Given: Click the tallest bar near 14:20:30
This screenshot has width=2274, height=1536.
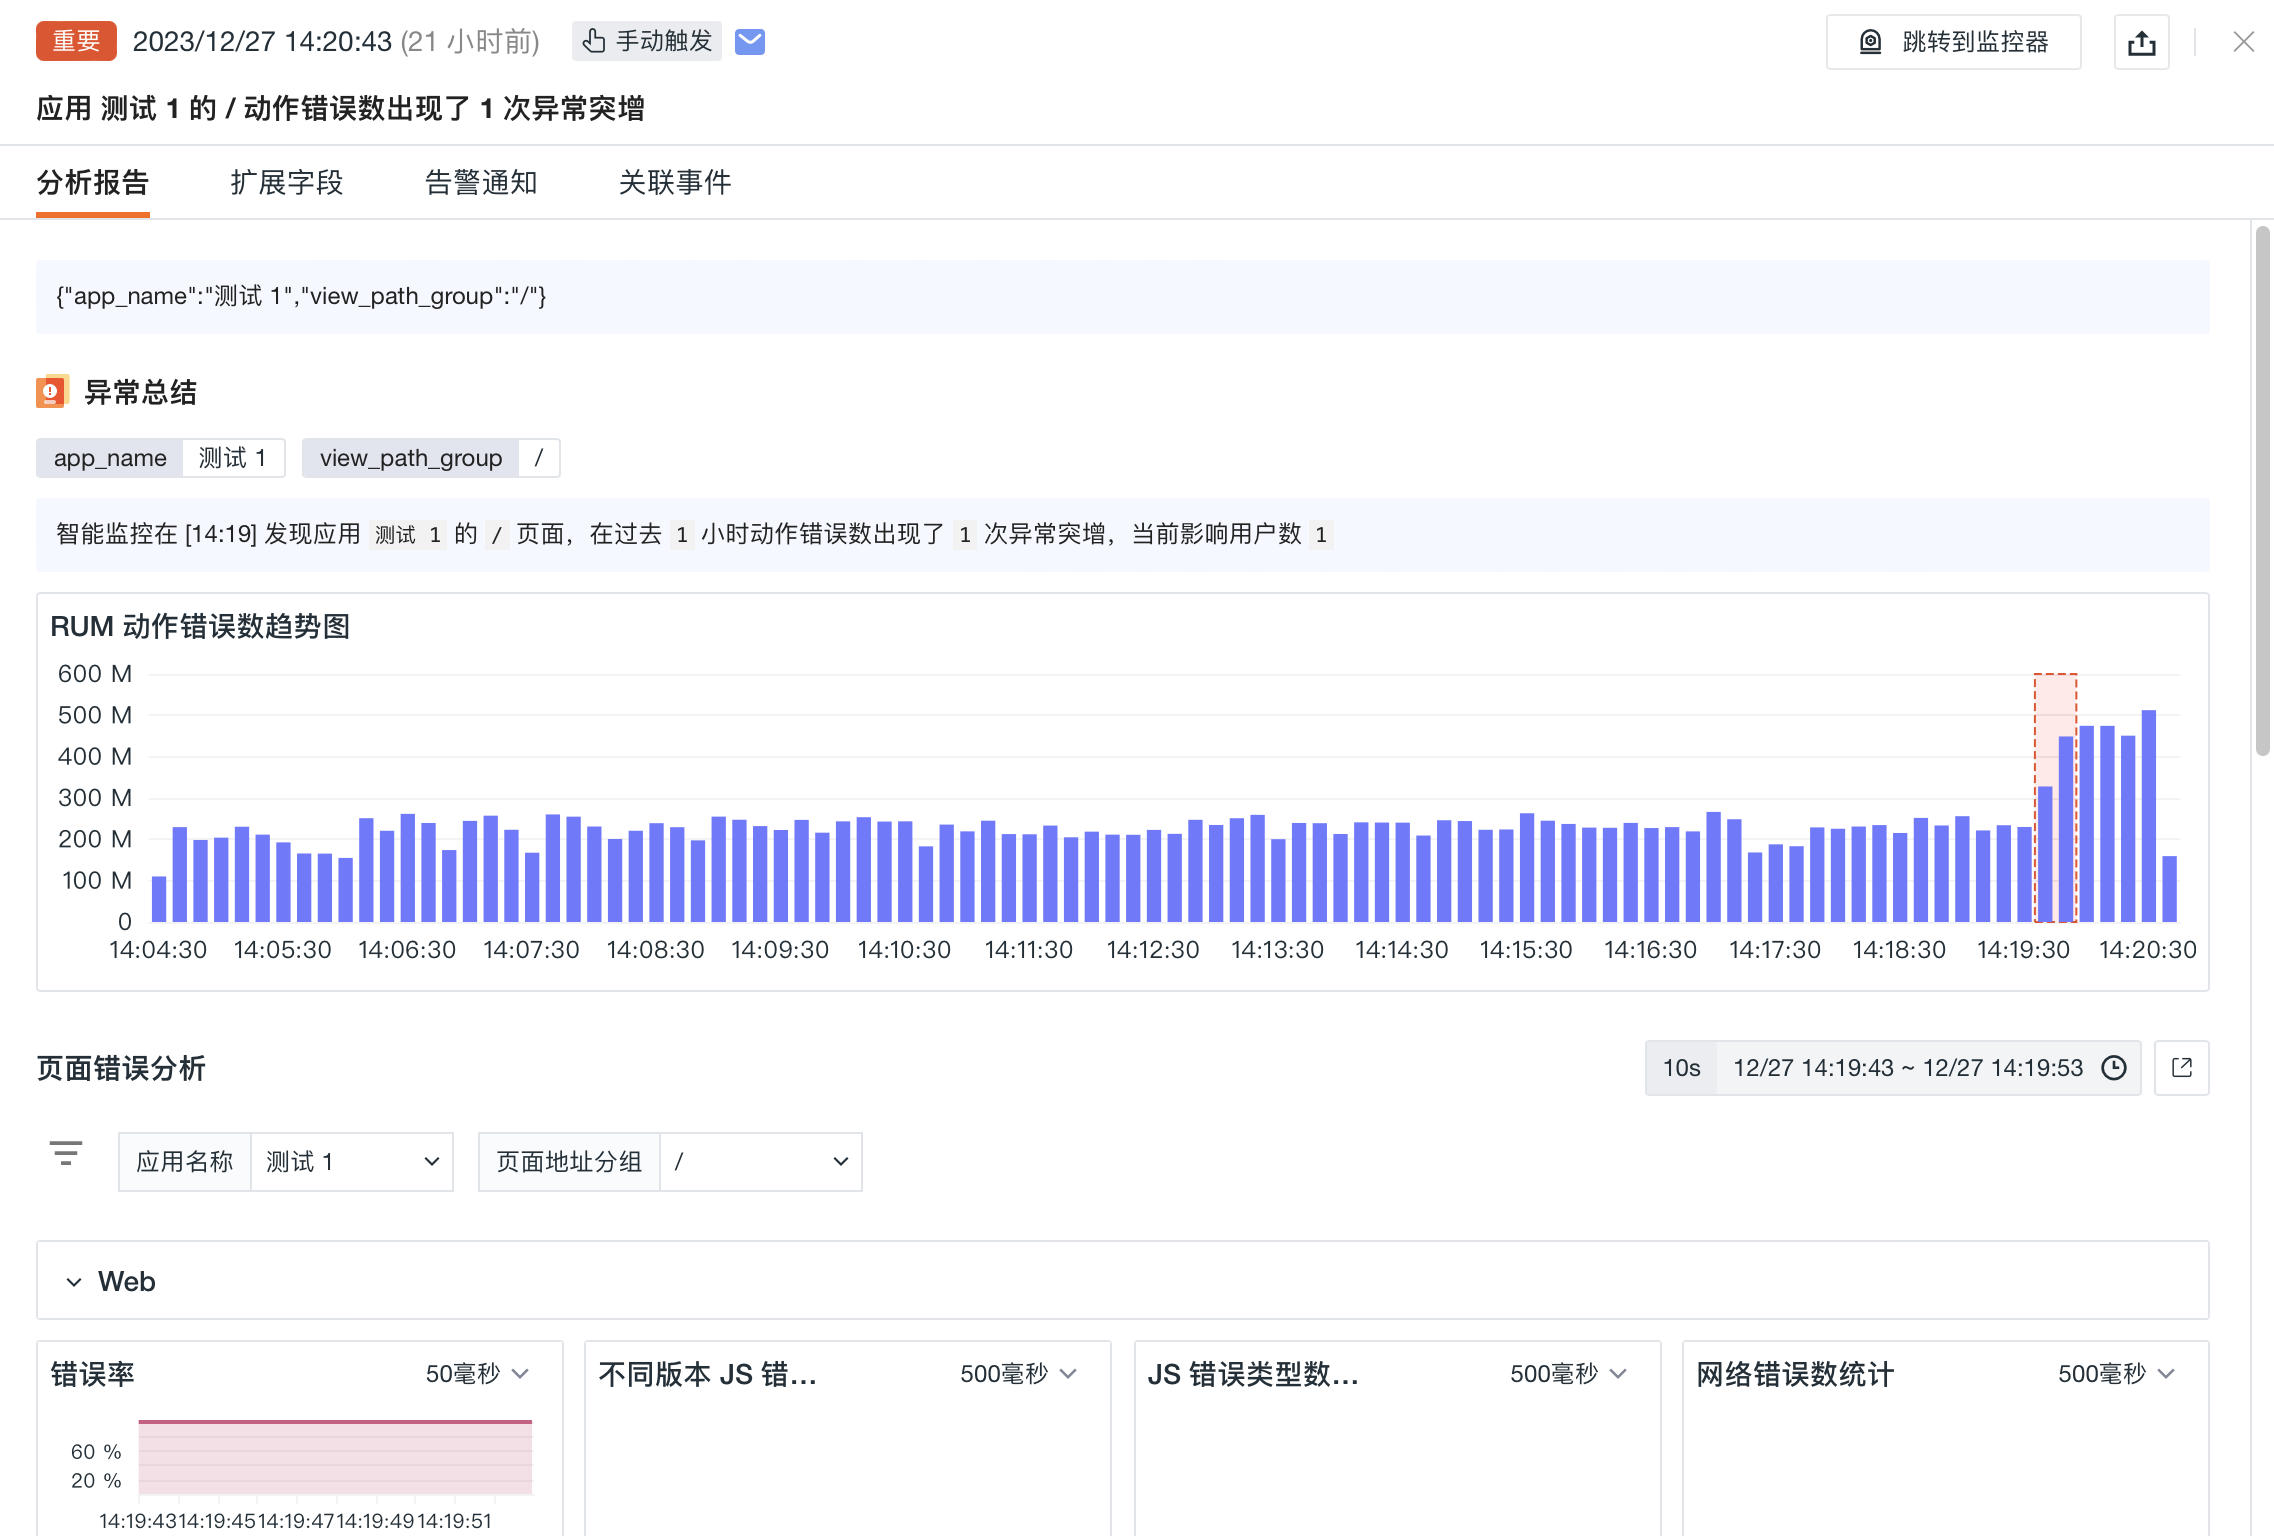Looking at the screenshot, I should click(x=2149, y=816).
